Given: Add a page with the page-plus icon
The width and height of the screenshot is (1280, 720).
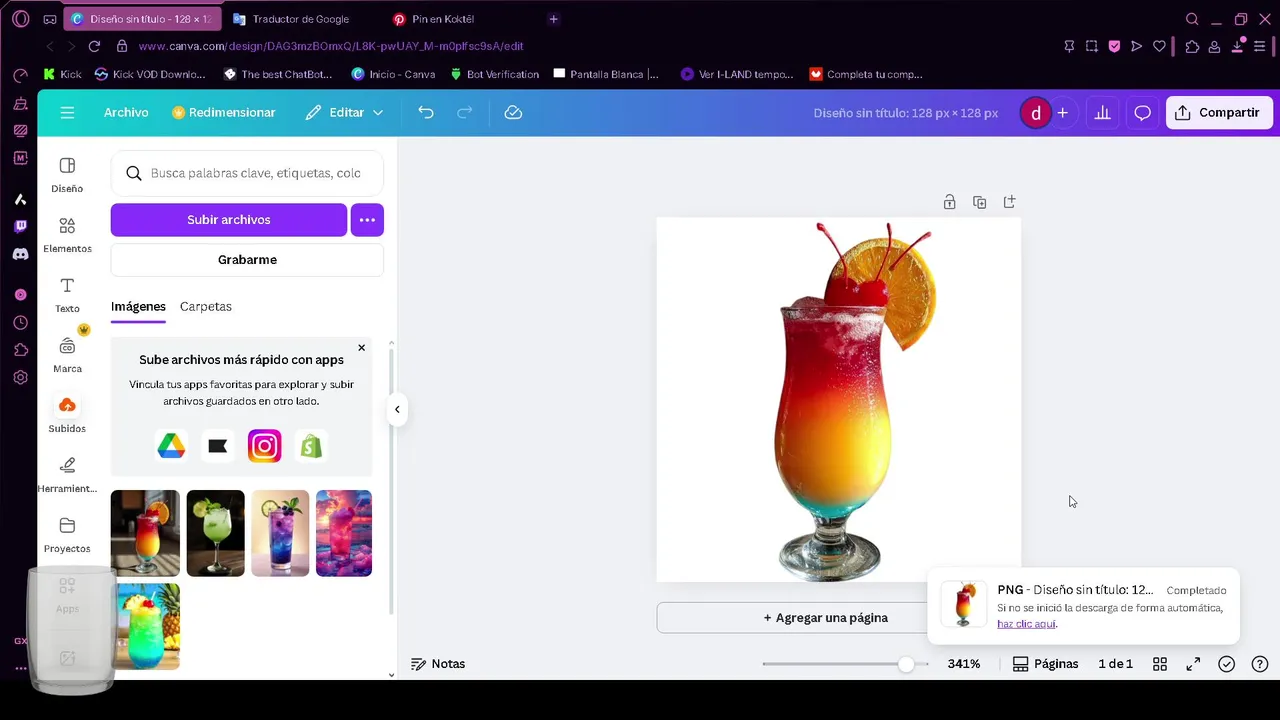Looking at the screenshot, I should (x=1009, y=202).
